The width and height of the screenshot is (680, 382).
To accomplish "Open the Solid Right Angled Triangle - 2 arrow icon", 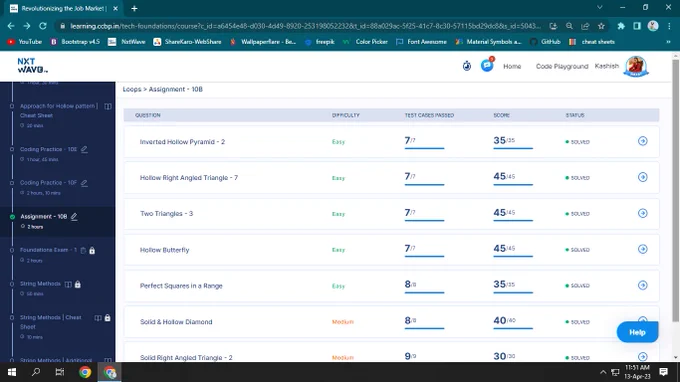I will coord(643,356).
